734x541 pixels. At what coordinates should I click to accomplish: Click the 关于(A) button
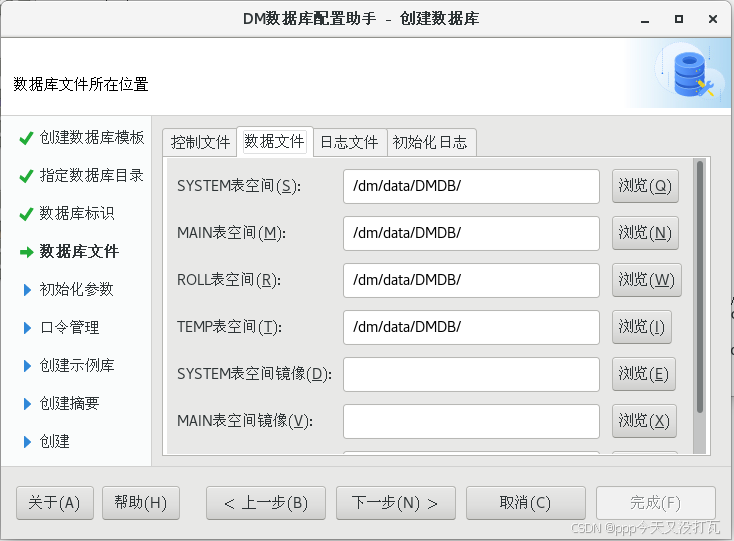(x=55, y=503)
